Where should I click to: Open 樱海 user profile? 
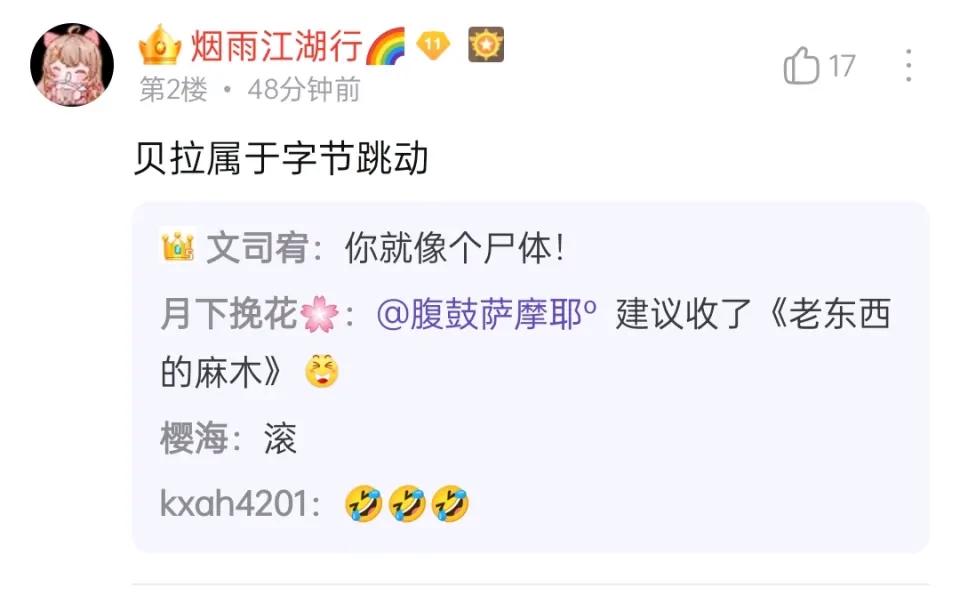coord(193,438)
